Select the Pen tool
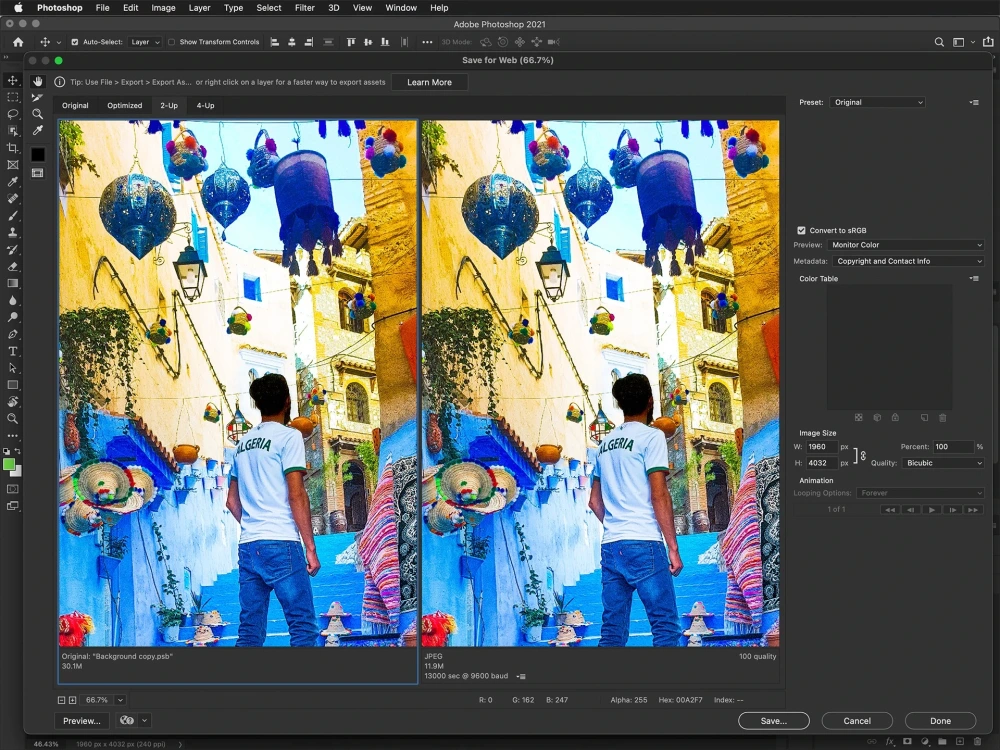Image resolution: width=1000 pixels, height=750 pixels. (x=12, y=334)
